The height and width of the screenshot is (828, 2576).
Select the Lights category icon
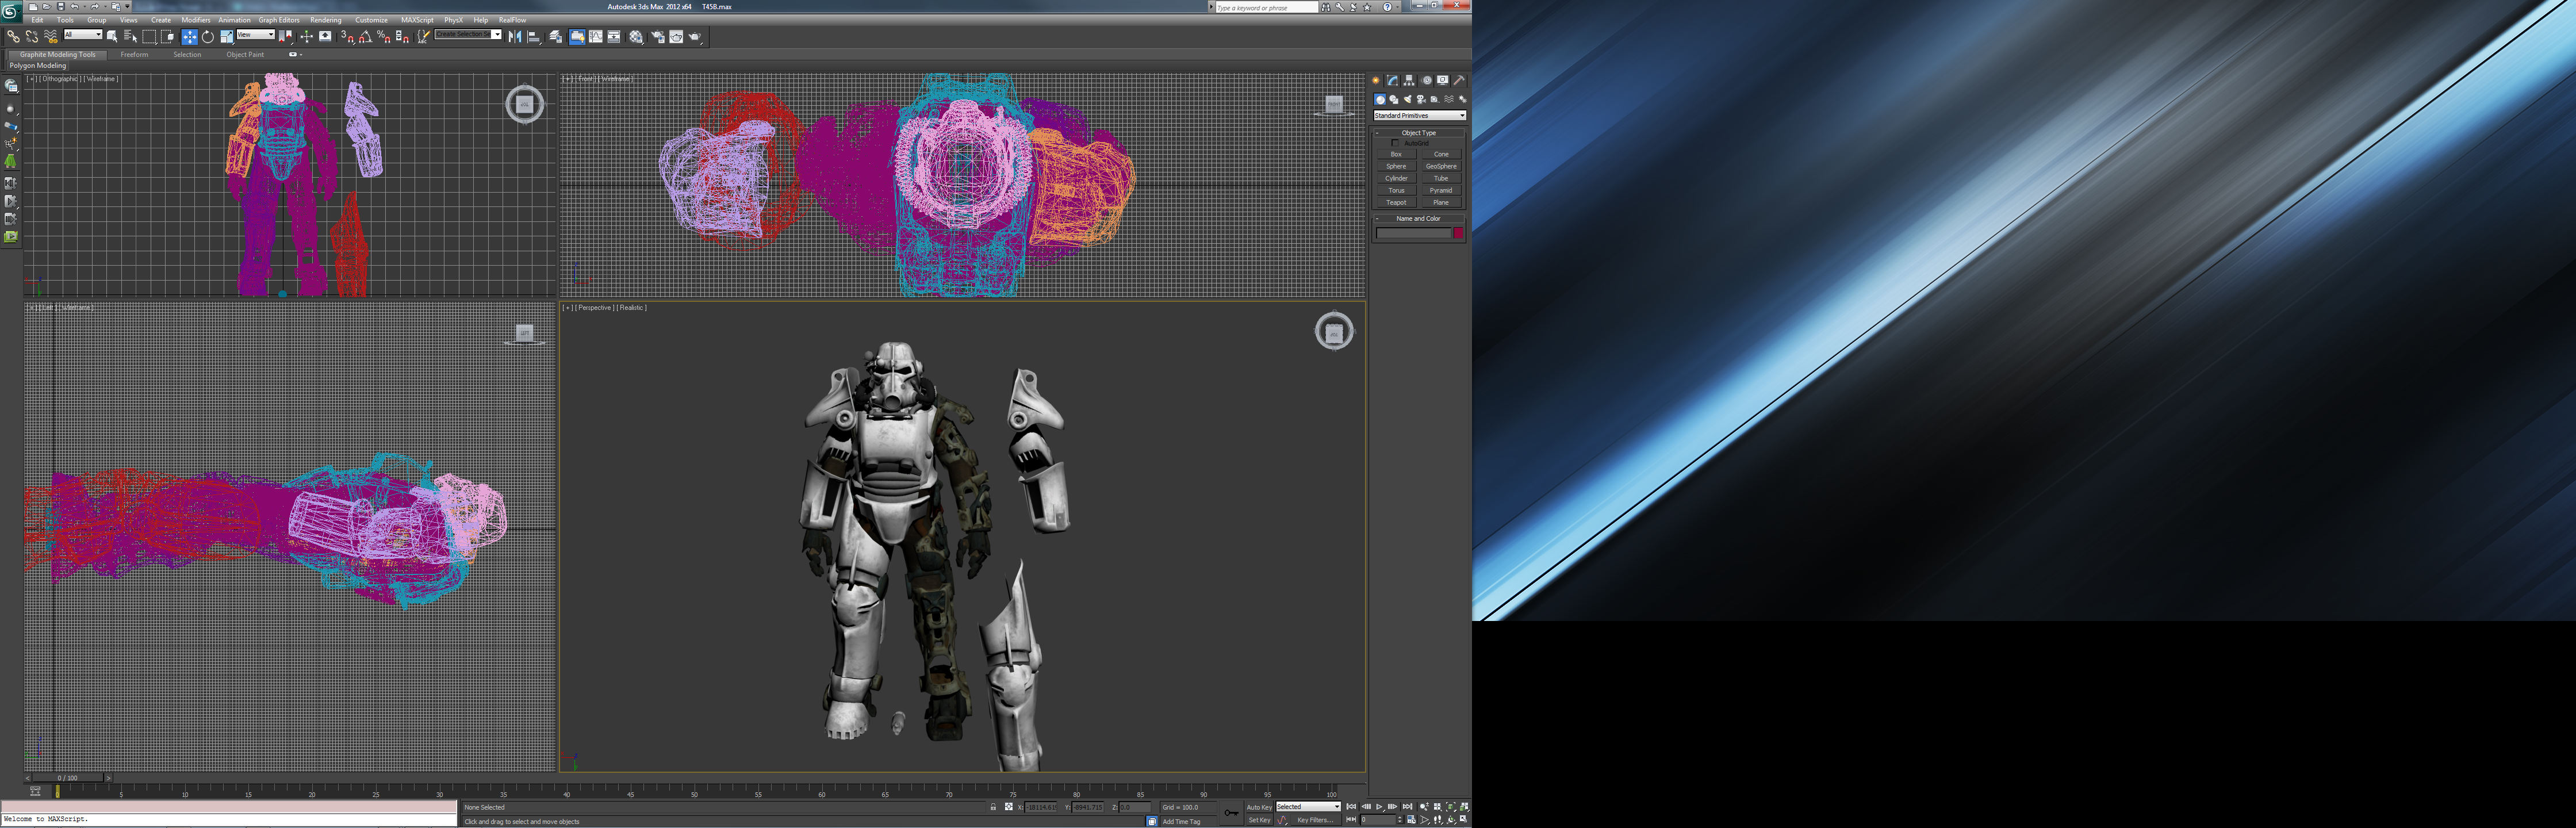pyautogui.click(x=1408, y=100)
